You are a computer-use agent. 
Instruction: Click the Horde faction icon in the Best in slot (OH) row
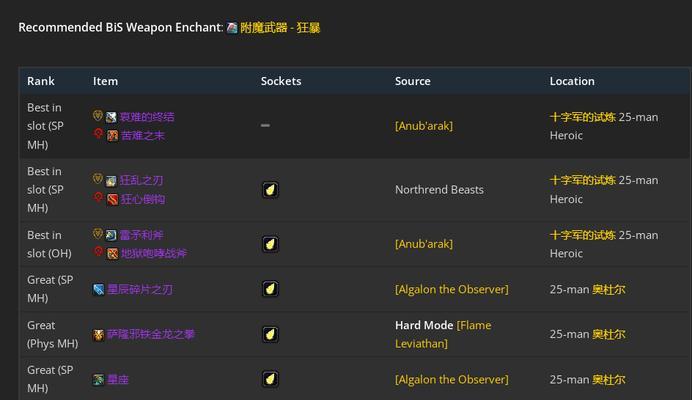pyautogui.click(x=98, y=252)
